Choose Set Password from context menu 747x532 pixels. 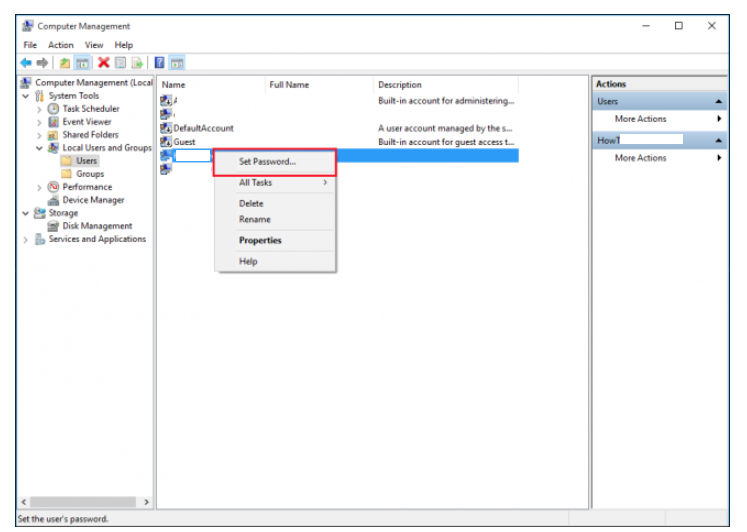tap(275, 162)
